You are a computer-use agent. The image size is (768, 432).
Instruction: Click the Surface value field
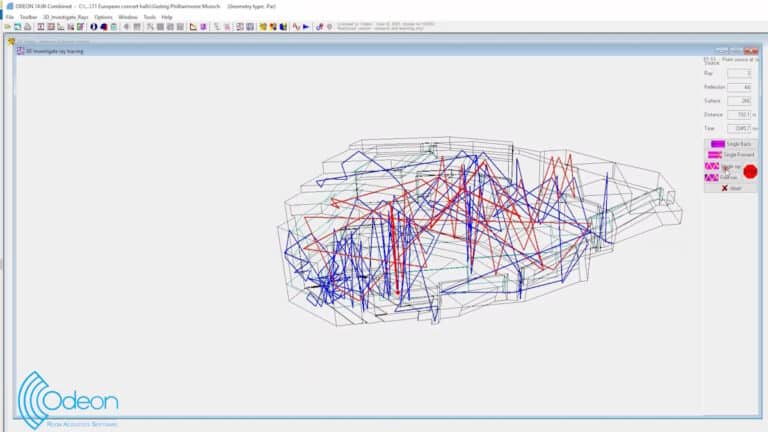[x=739, y=101]
